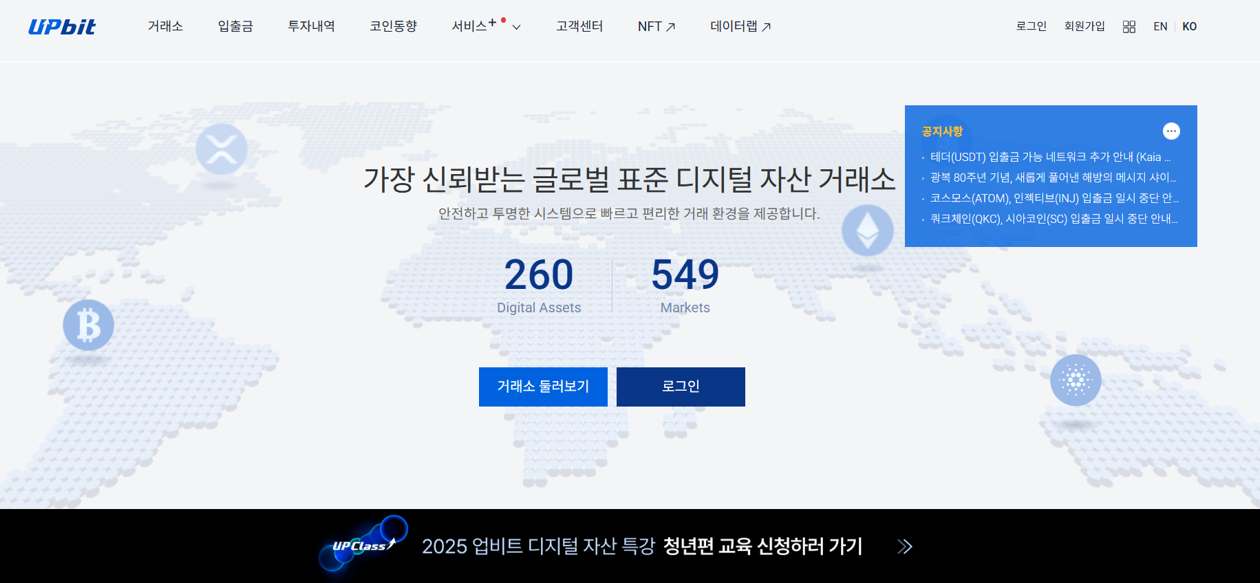The height and width of the screenshot is (583, 1260).
Task: Open 코인동향 menu item
Action: pyautogui.click(x=393, y=26)
